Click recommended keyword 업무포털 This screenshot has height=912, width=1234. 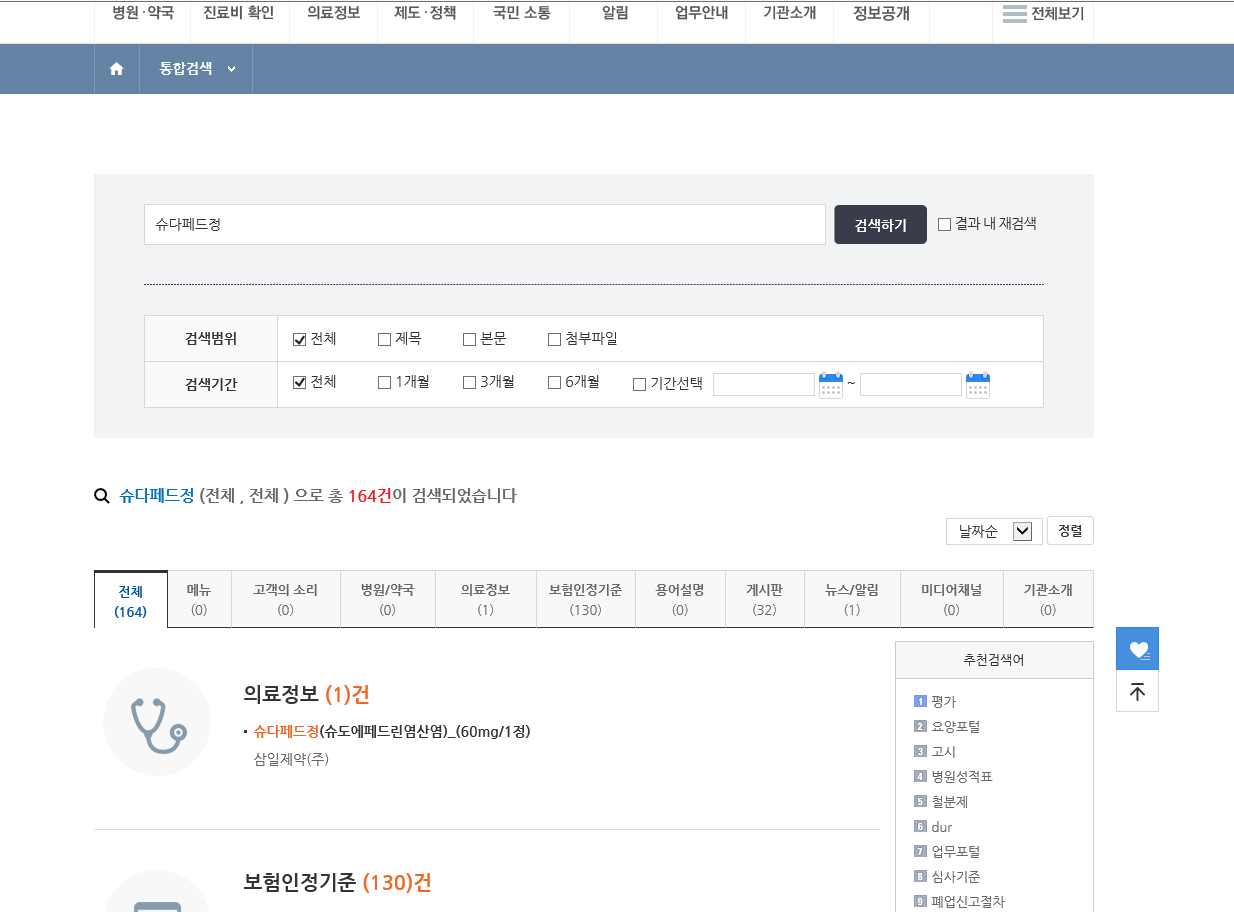pos(956,851)
